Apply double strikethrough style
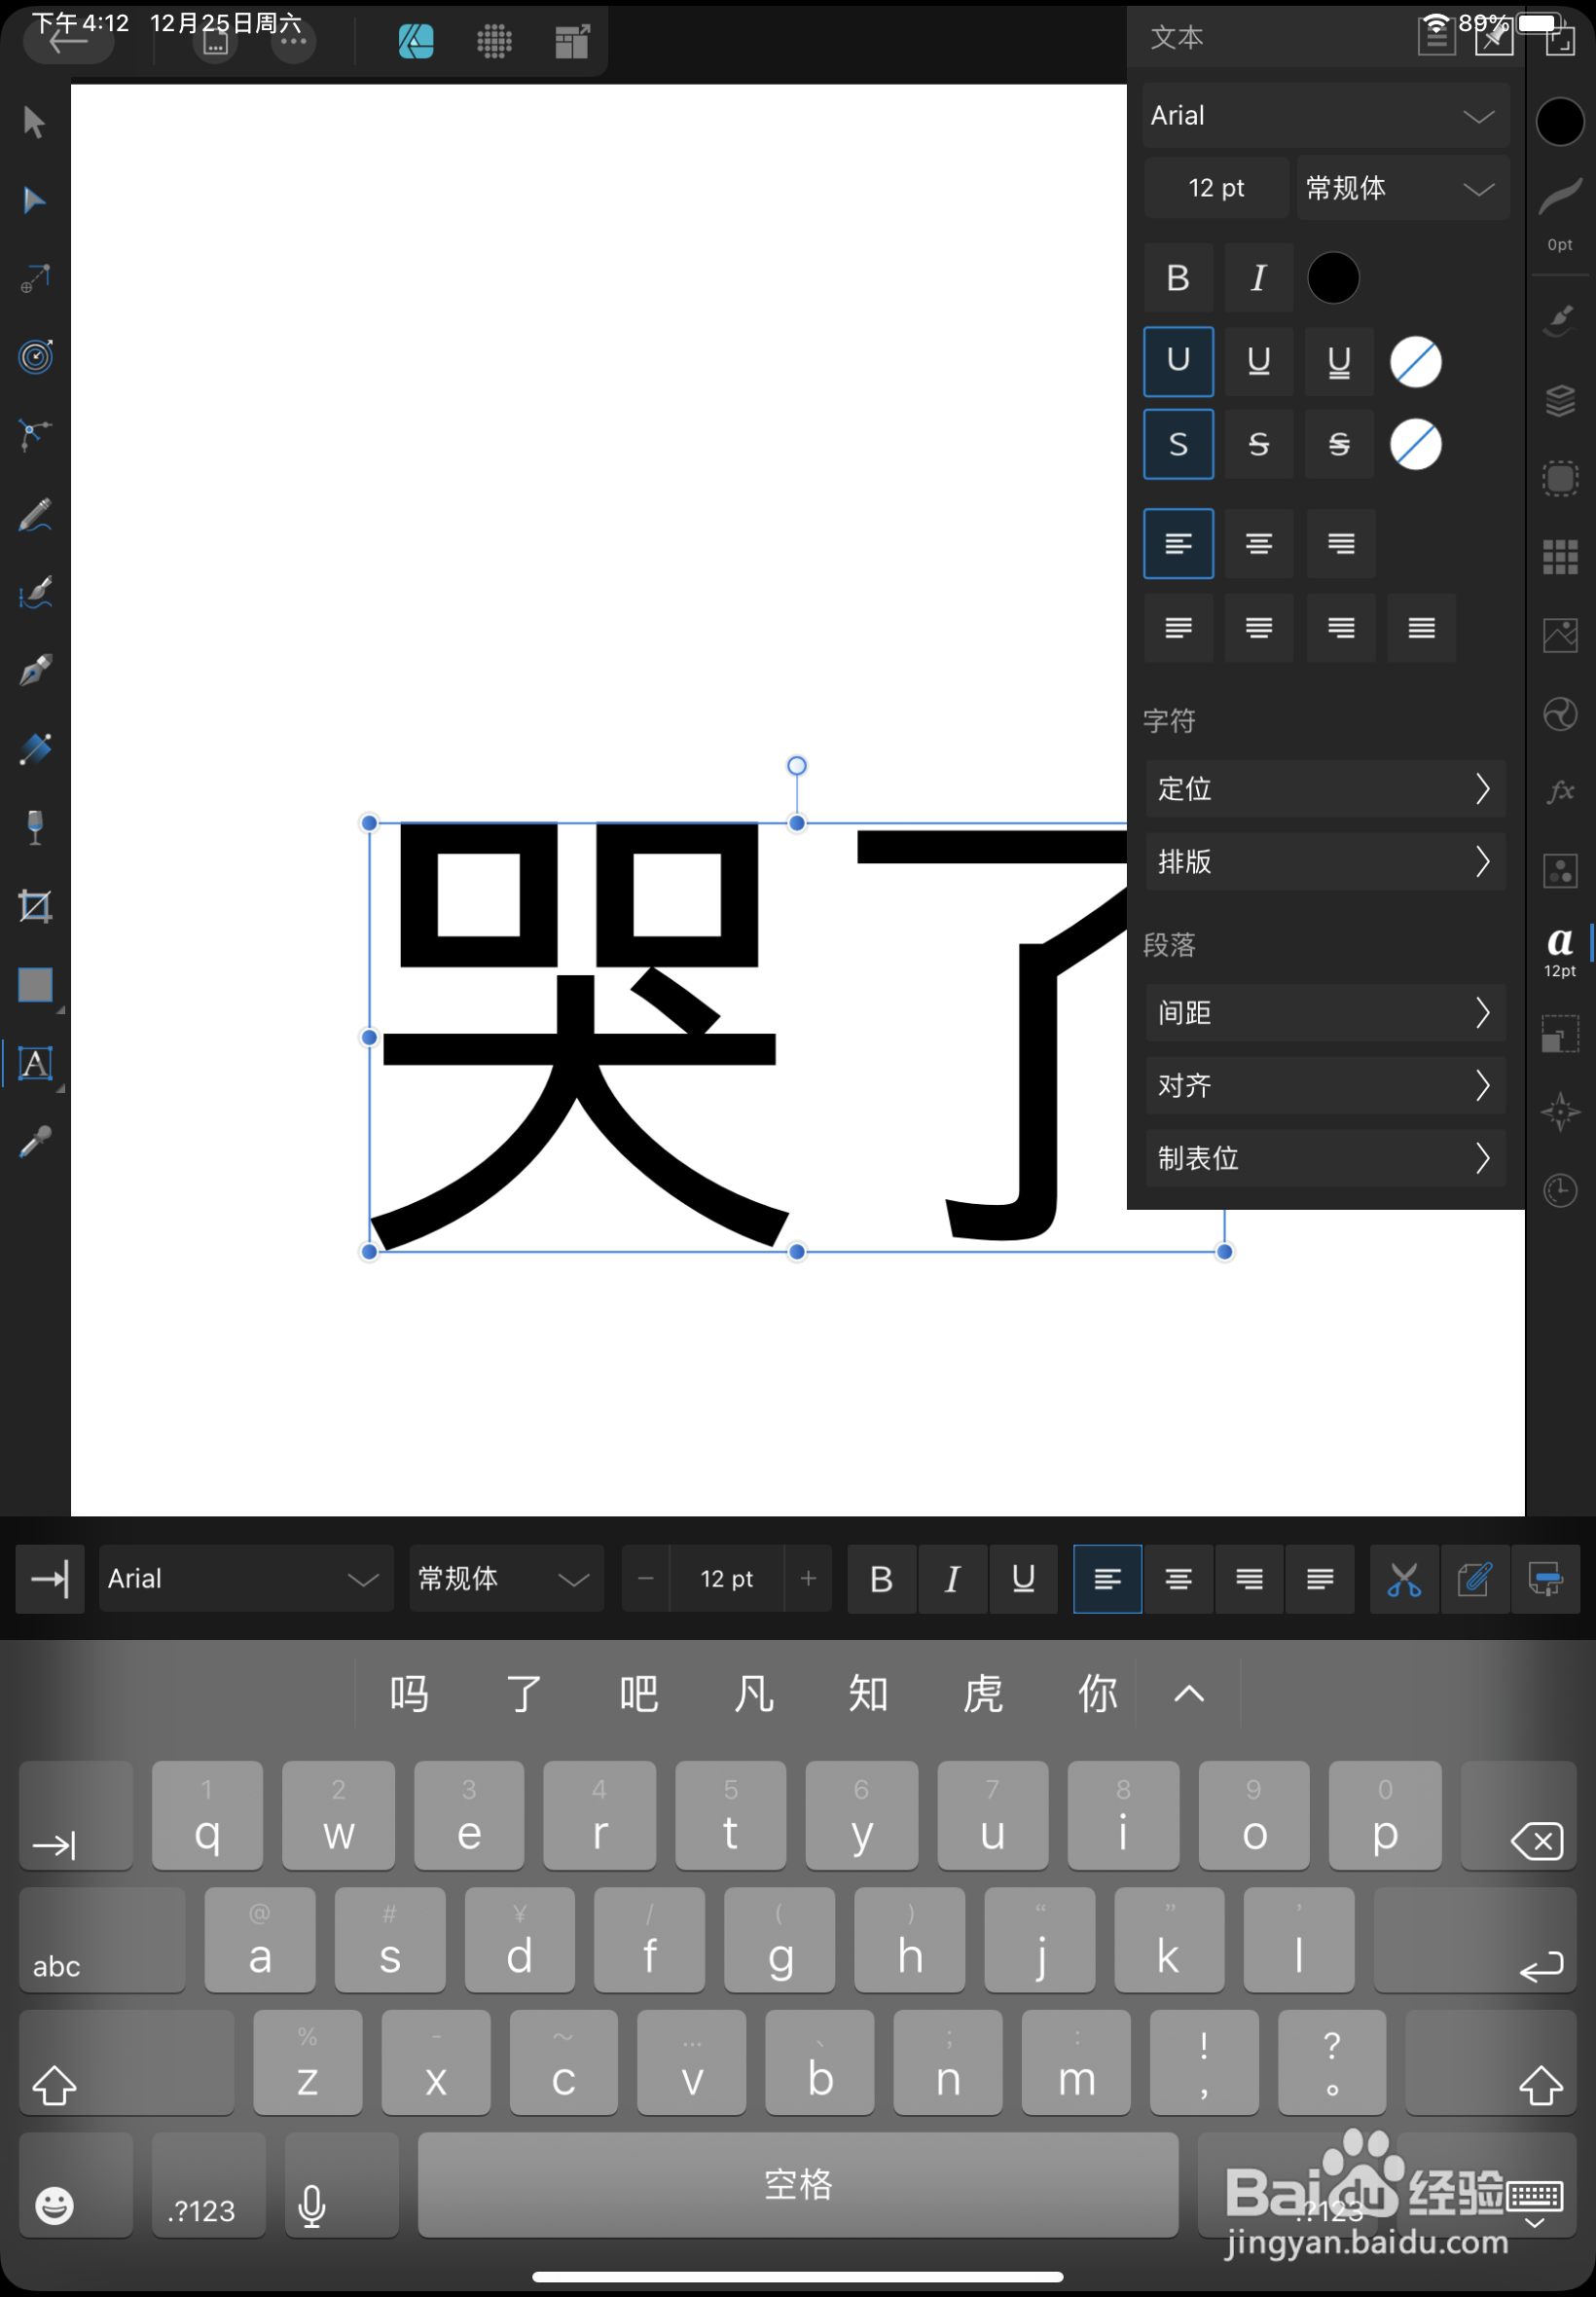This screenshot has height=2297, width=1596. tap(1340, 443)
